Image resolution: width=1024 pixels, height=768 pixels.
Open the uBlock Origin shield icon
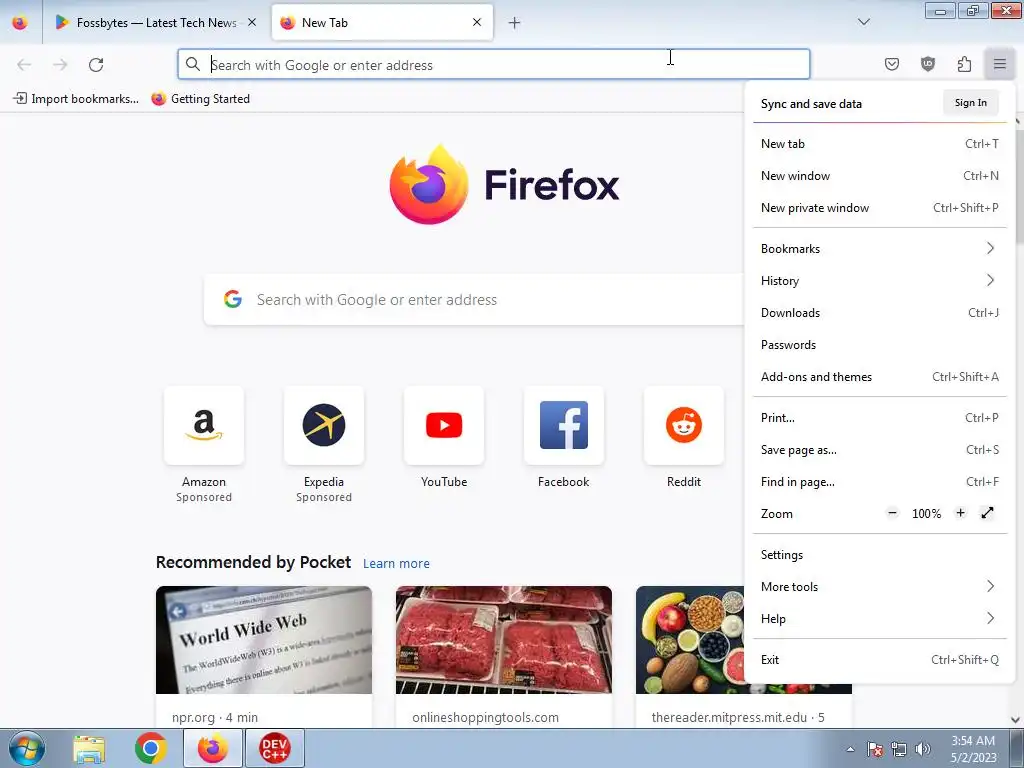click(x=927, y=64)
